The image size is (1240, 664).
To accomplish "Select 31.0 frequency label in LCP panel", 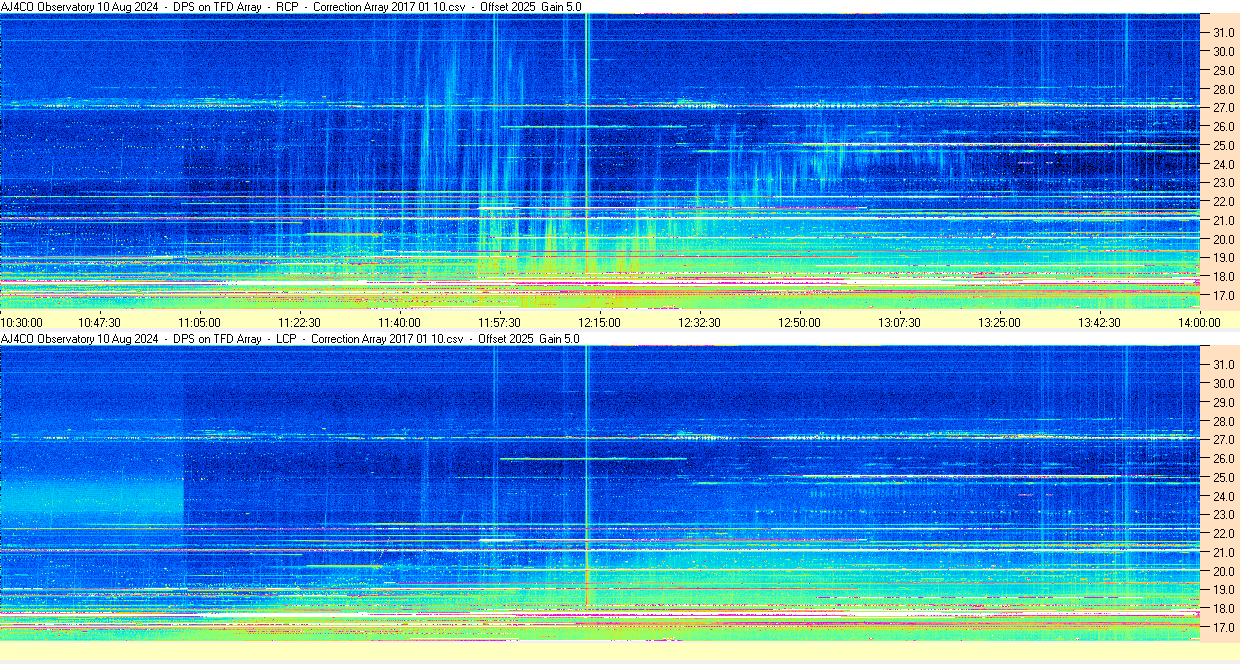I will pyautogui.click(x=1222, y=365).
